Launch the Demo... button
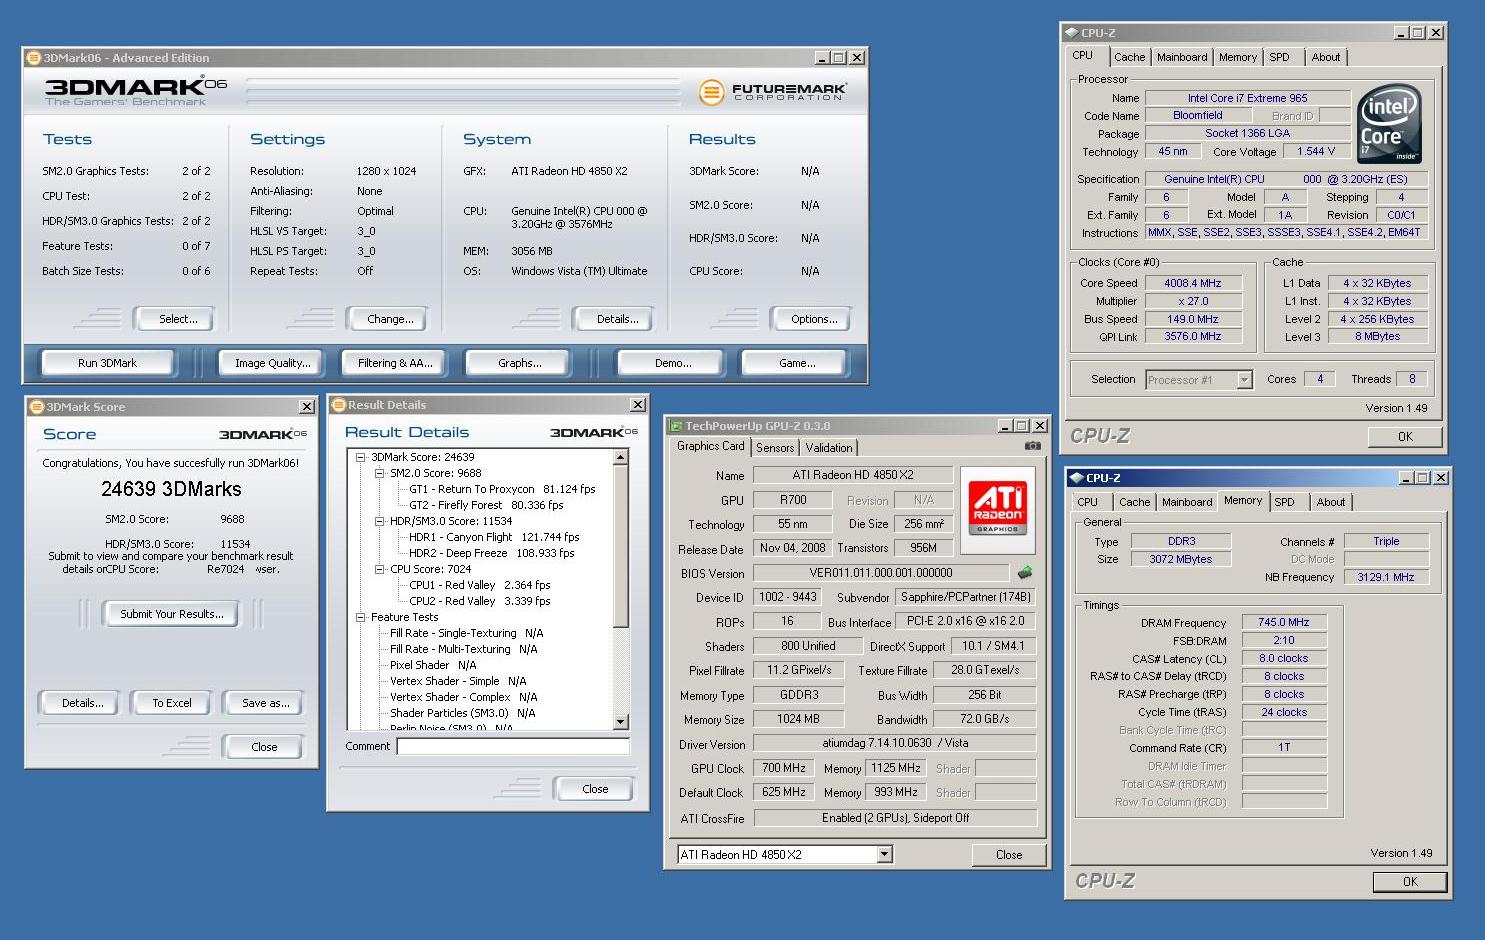Image resolution: width=1485 pixels, height=940 pixels. pyautogui.click(x=672, y=363)
